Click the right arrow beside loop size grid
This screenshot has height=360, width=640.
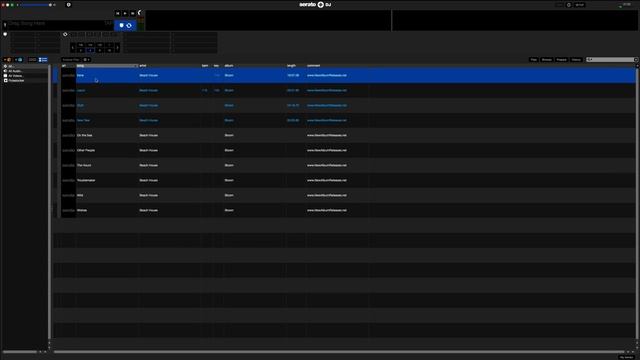click(x=118, y=48)
